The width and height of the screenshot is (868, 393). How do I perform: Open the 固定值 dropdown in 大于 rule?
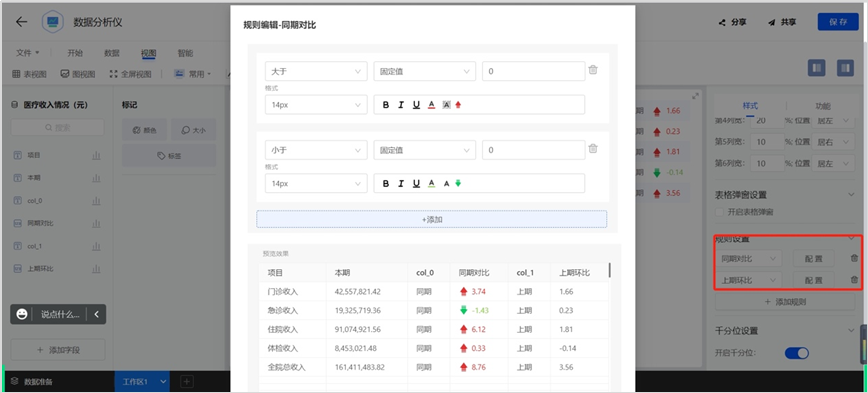[425, 71]
